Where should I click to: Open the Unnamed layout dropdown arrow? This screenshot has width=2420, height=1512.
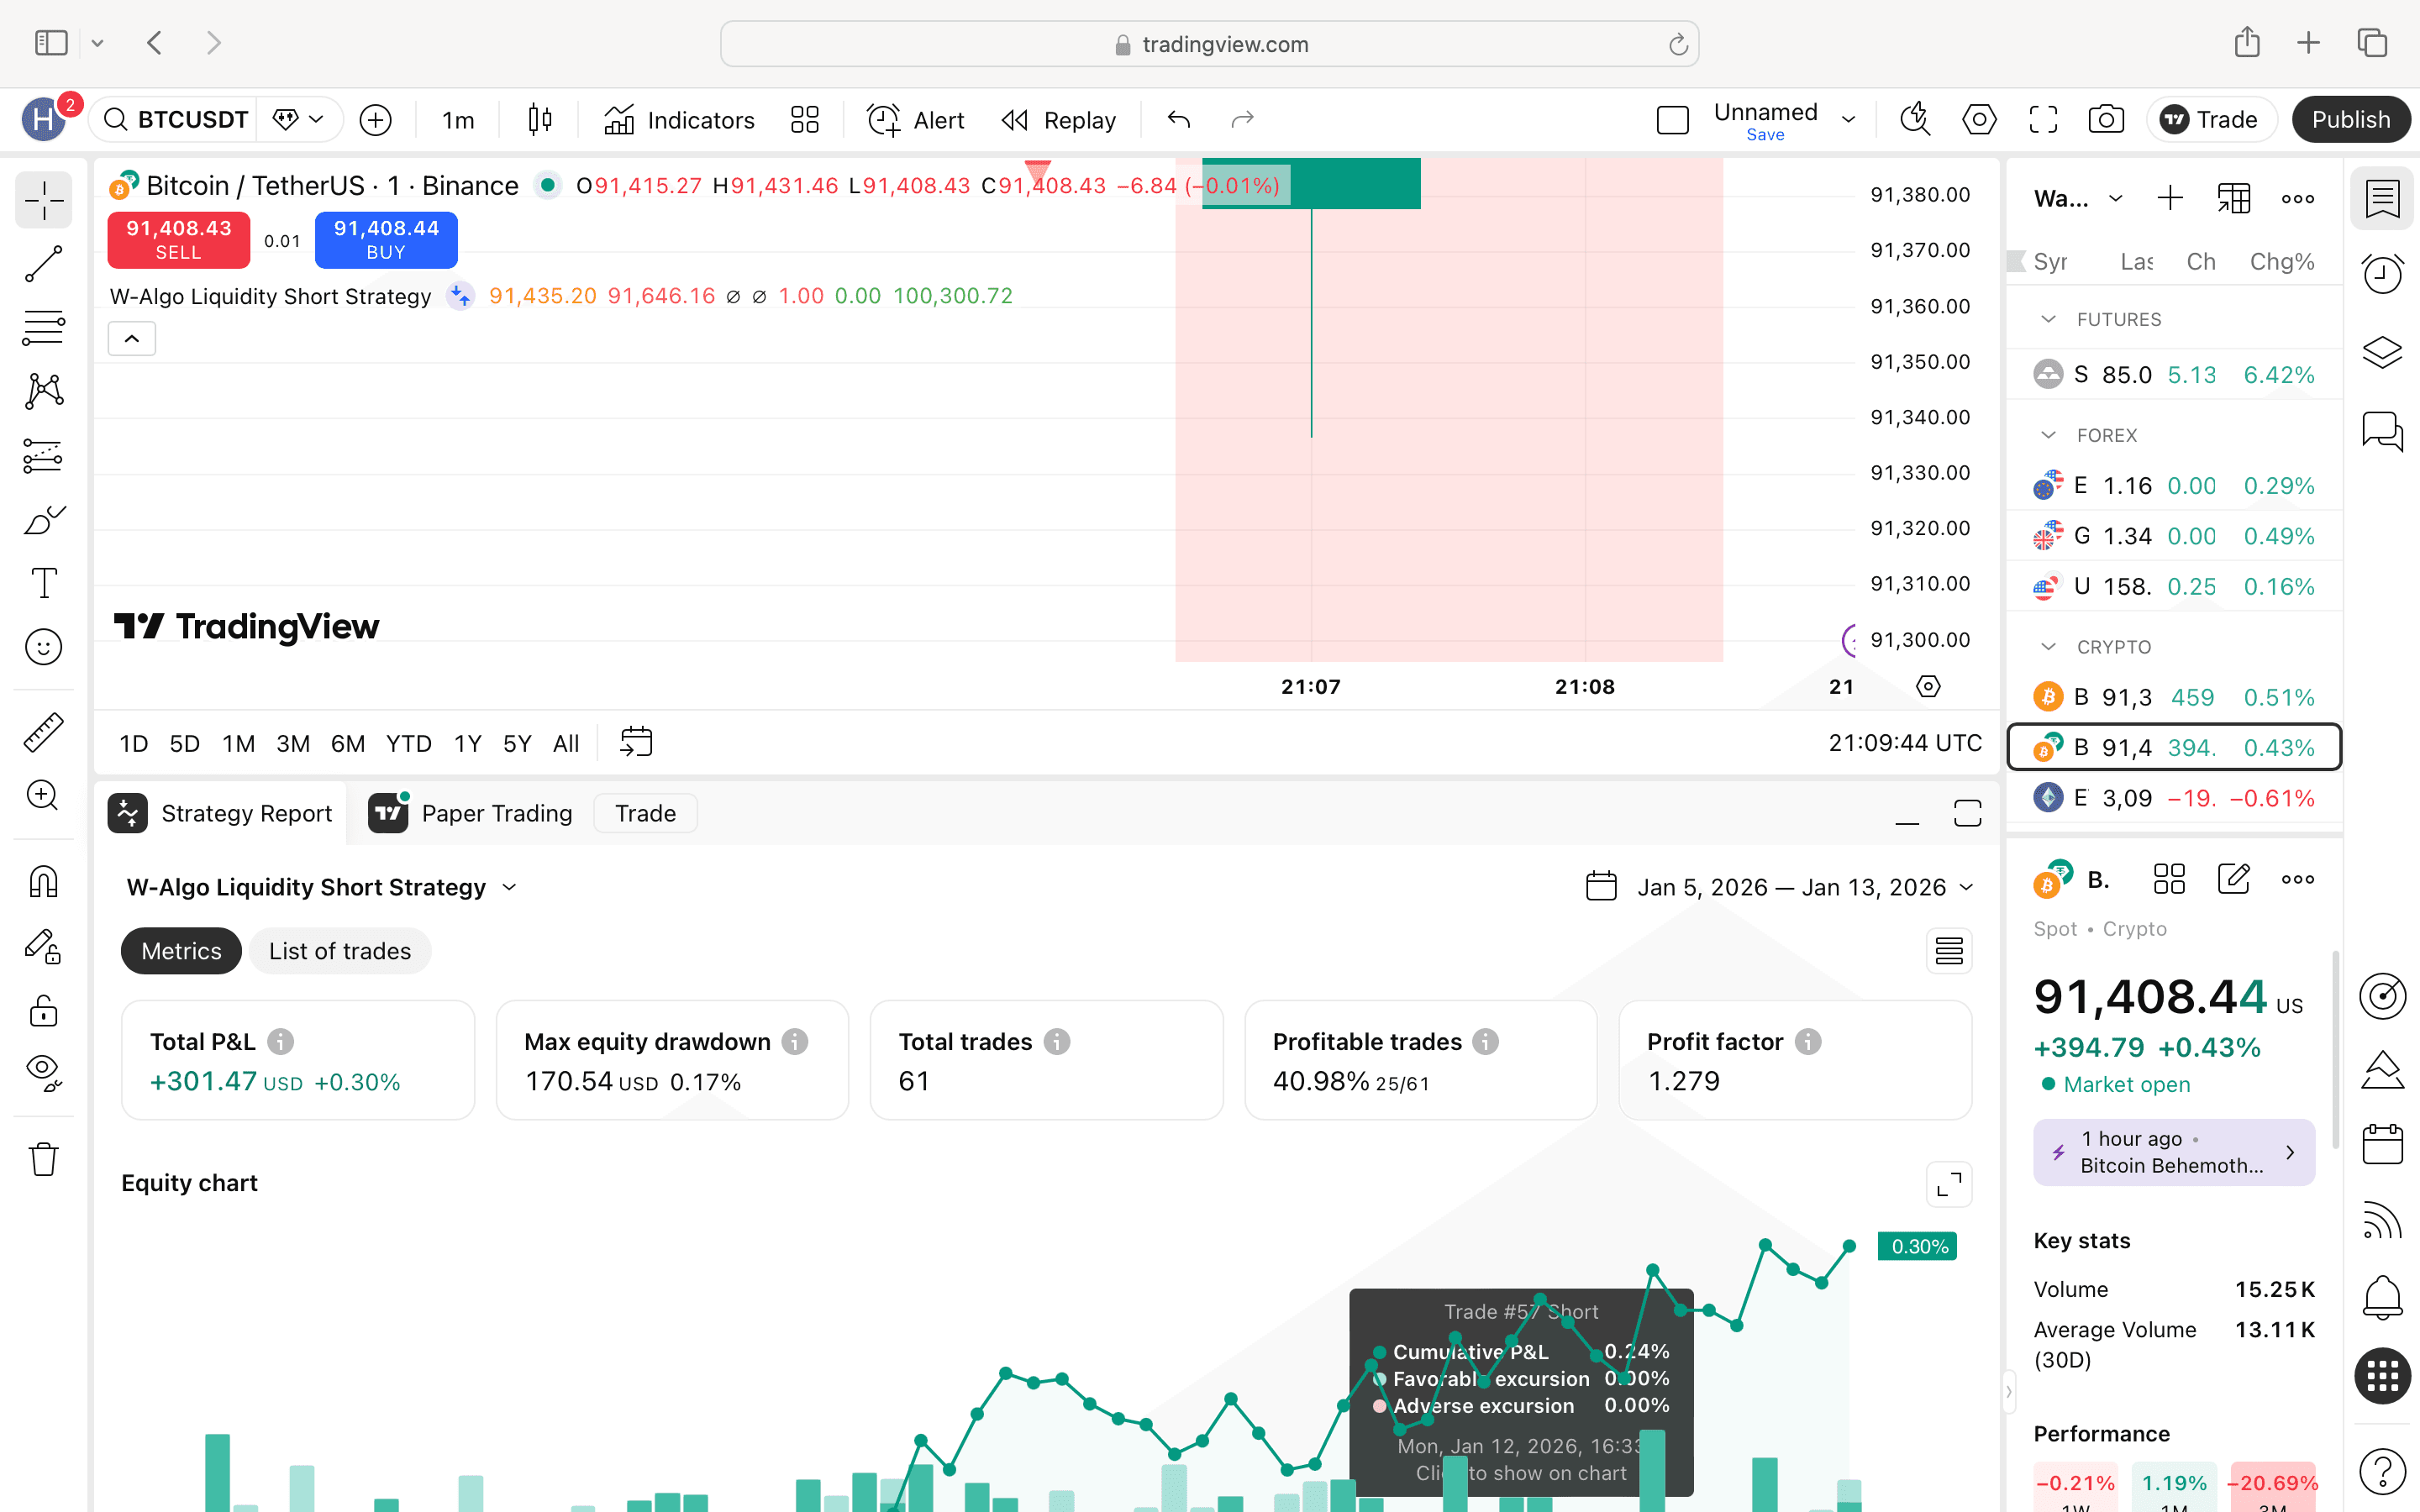(x=1848, y=120)
